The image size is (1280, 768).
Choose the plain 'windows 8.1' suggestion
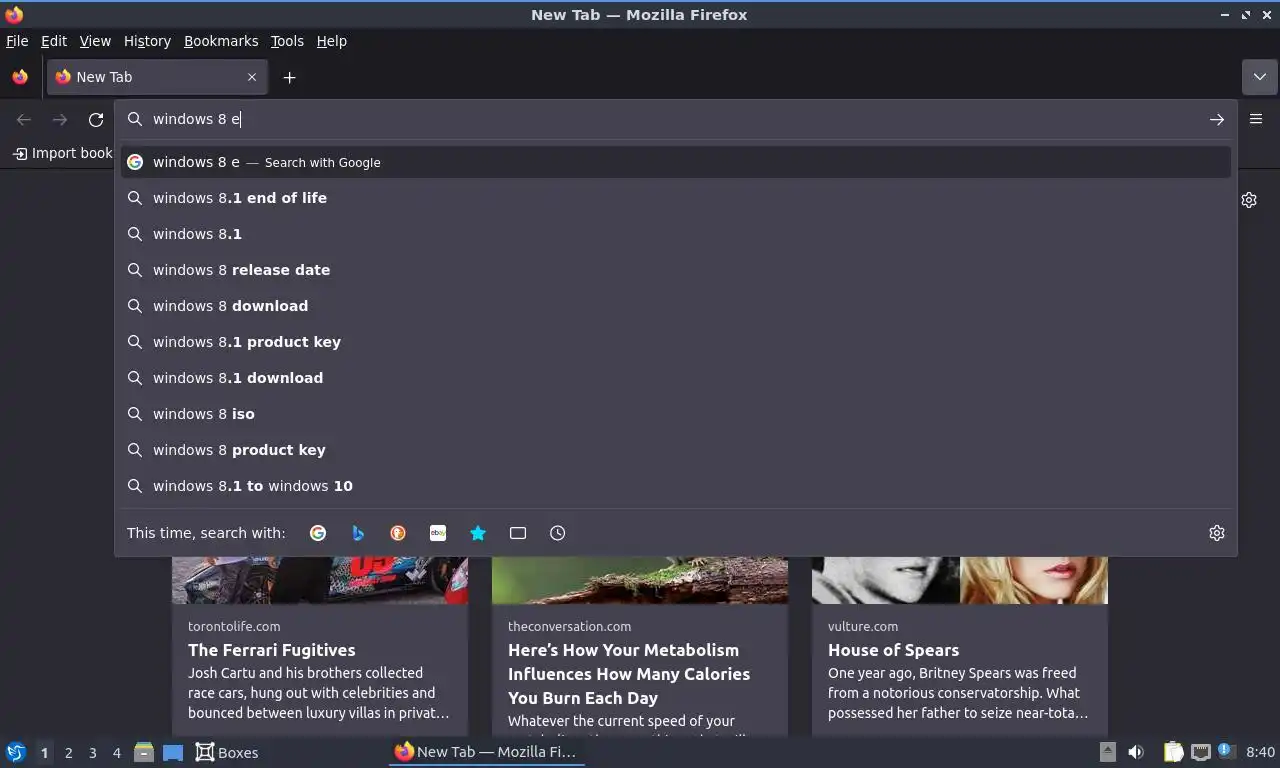676,234
